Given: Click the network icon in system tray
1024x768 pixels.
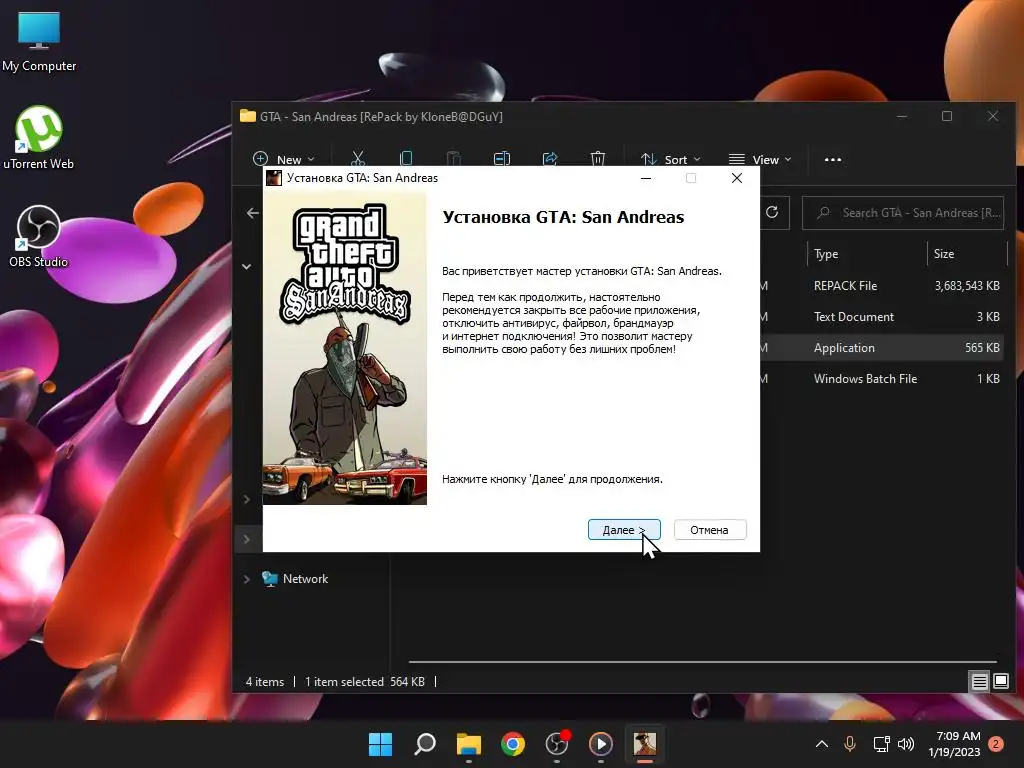Looking at the screenshot, I should [881, 744].
